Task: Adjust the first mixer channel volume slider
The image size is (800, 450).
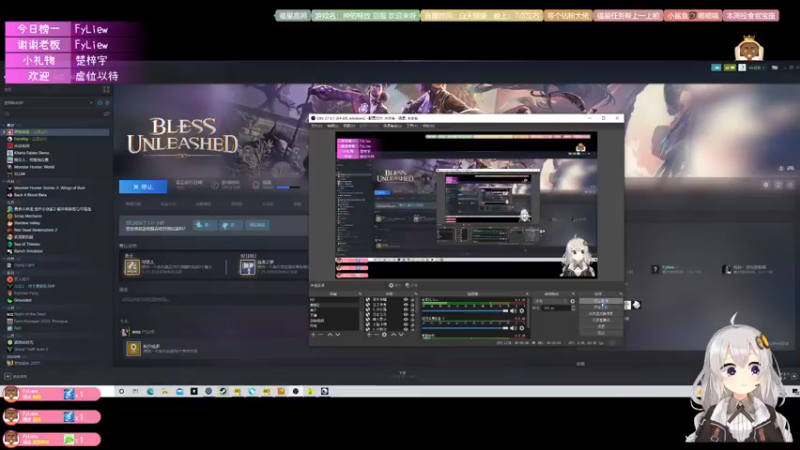Action: 464,311
